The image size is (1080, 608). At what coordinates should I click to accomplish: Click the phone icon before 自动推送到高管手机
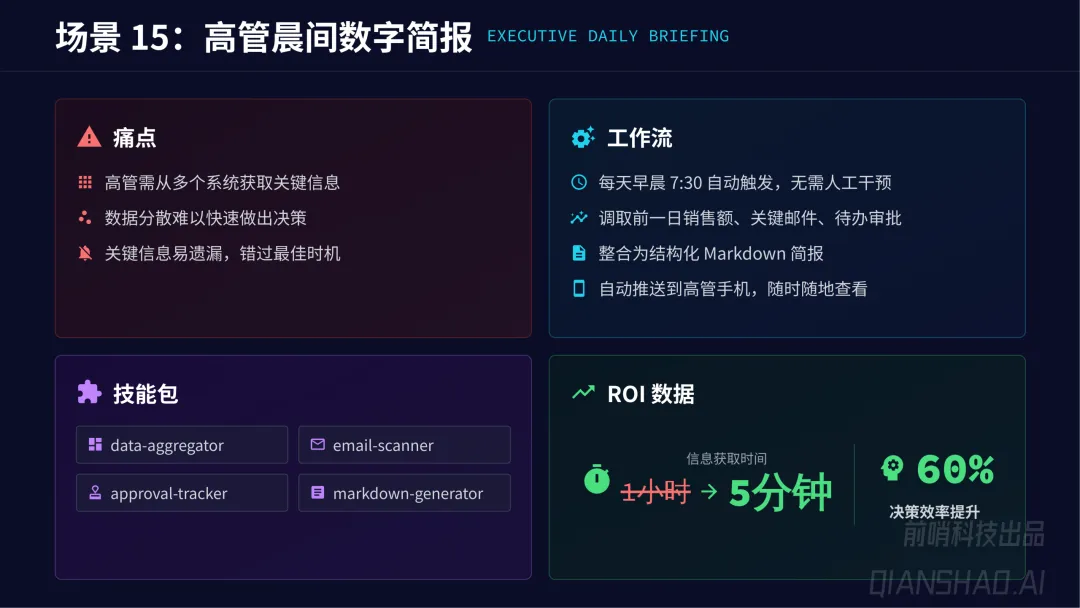(x=579, y=288)
